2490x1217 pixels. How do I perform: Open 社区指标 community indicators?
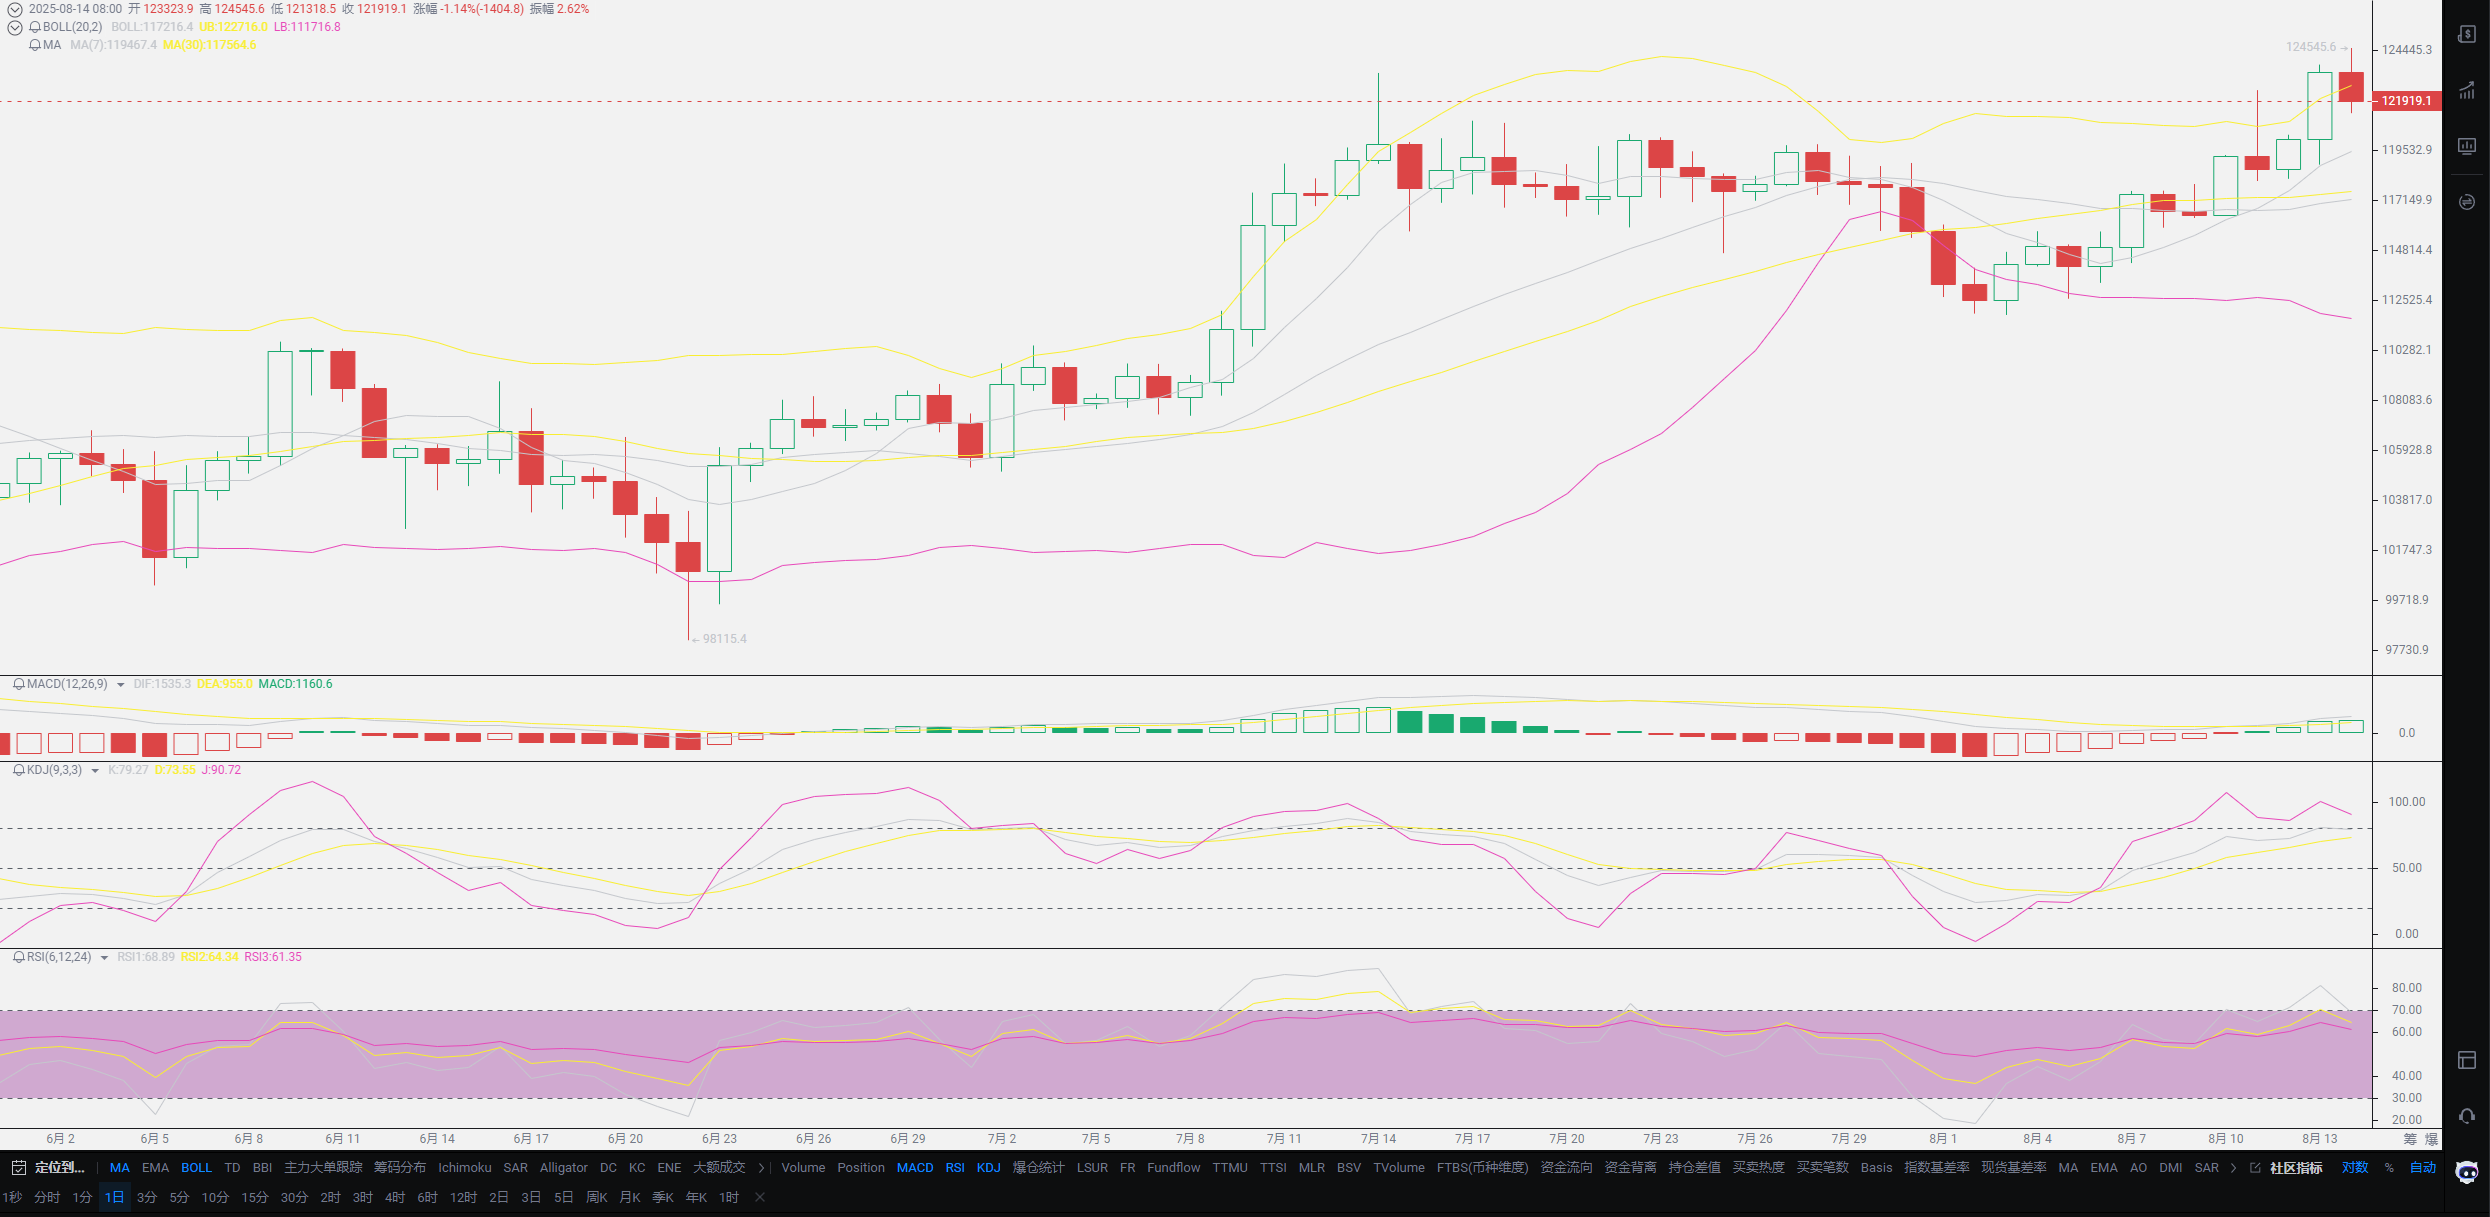[2296, 1168]
